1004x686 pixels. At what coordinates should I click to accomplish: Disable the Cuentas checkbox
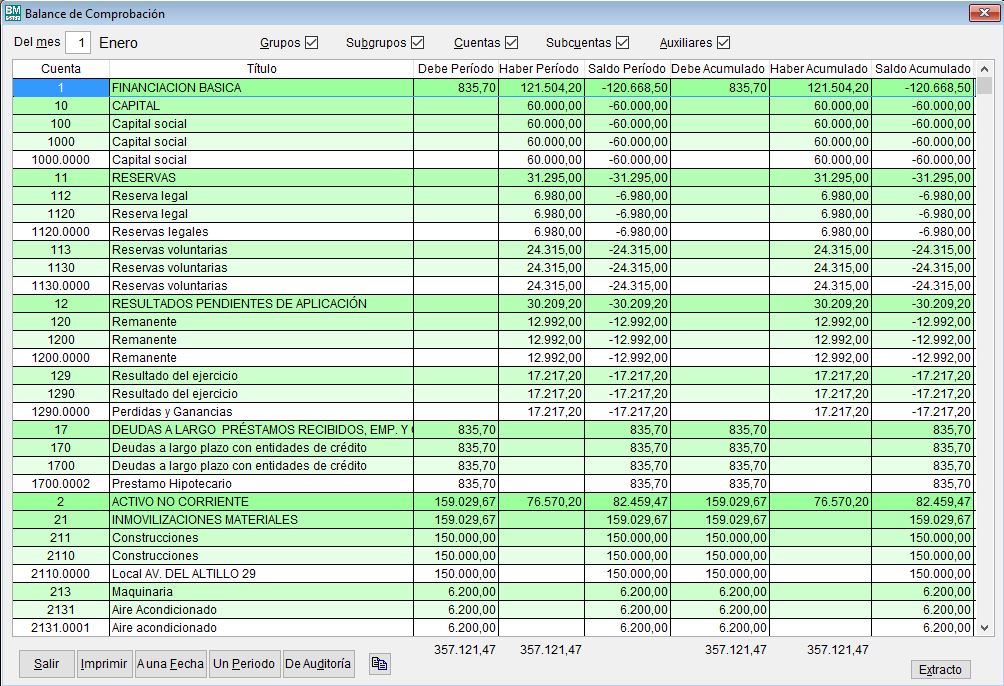tap(511, 43)
